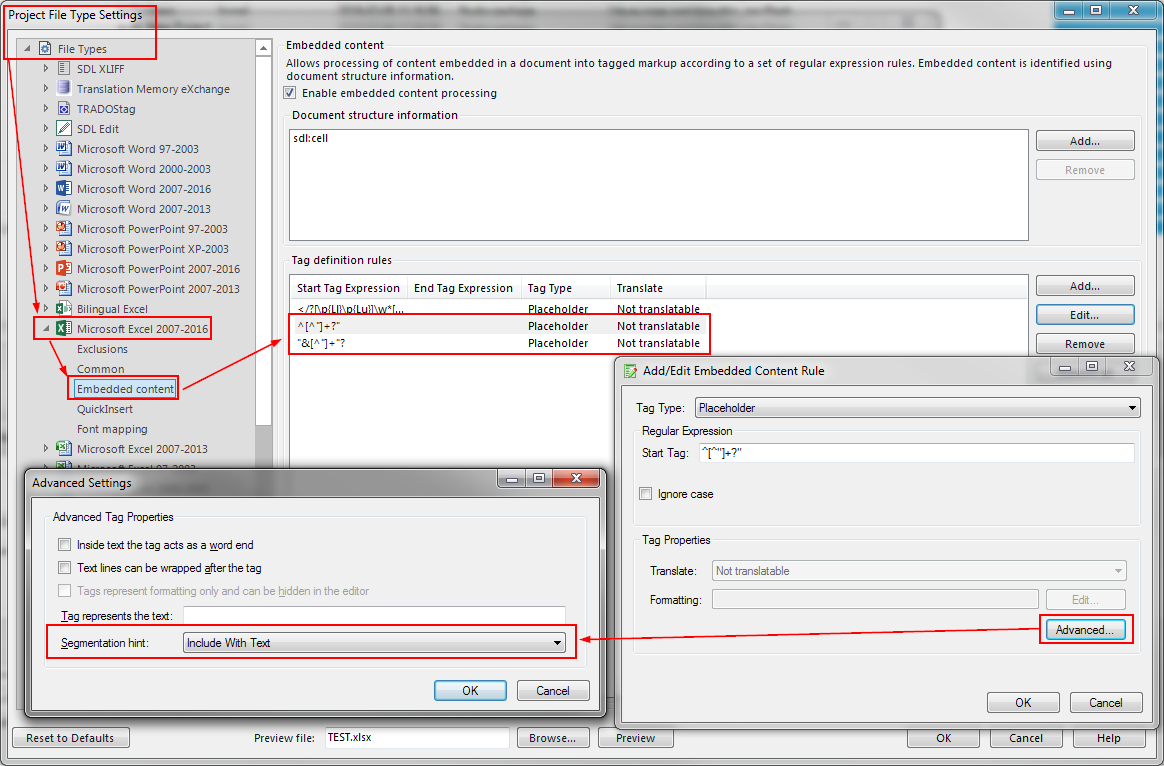This screenshot has width=1164, height=766.
Task: Click the Advanced... button
Action: (1085, 630)
